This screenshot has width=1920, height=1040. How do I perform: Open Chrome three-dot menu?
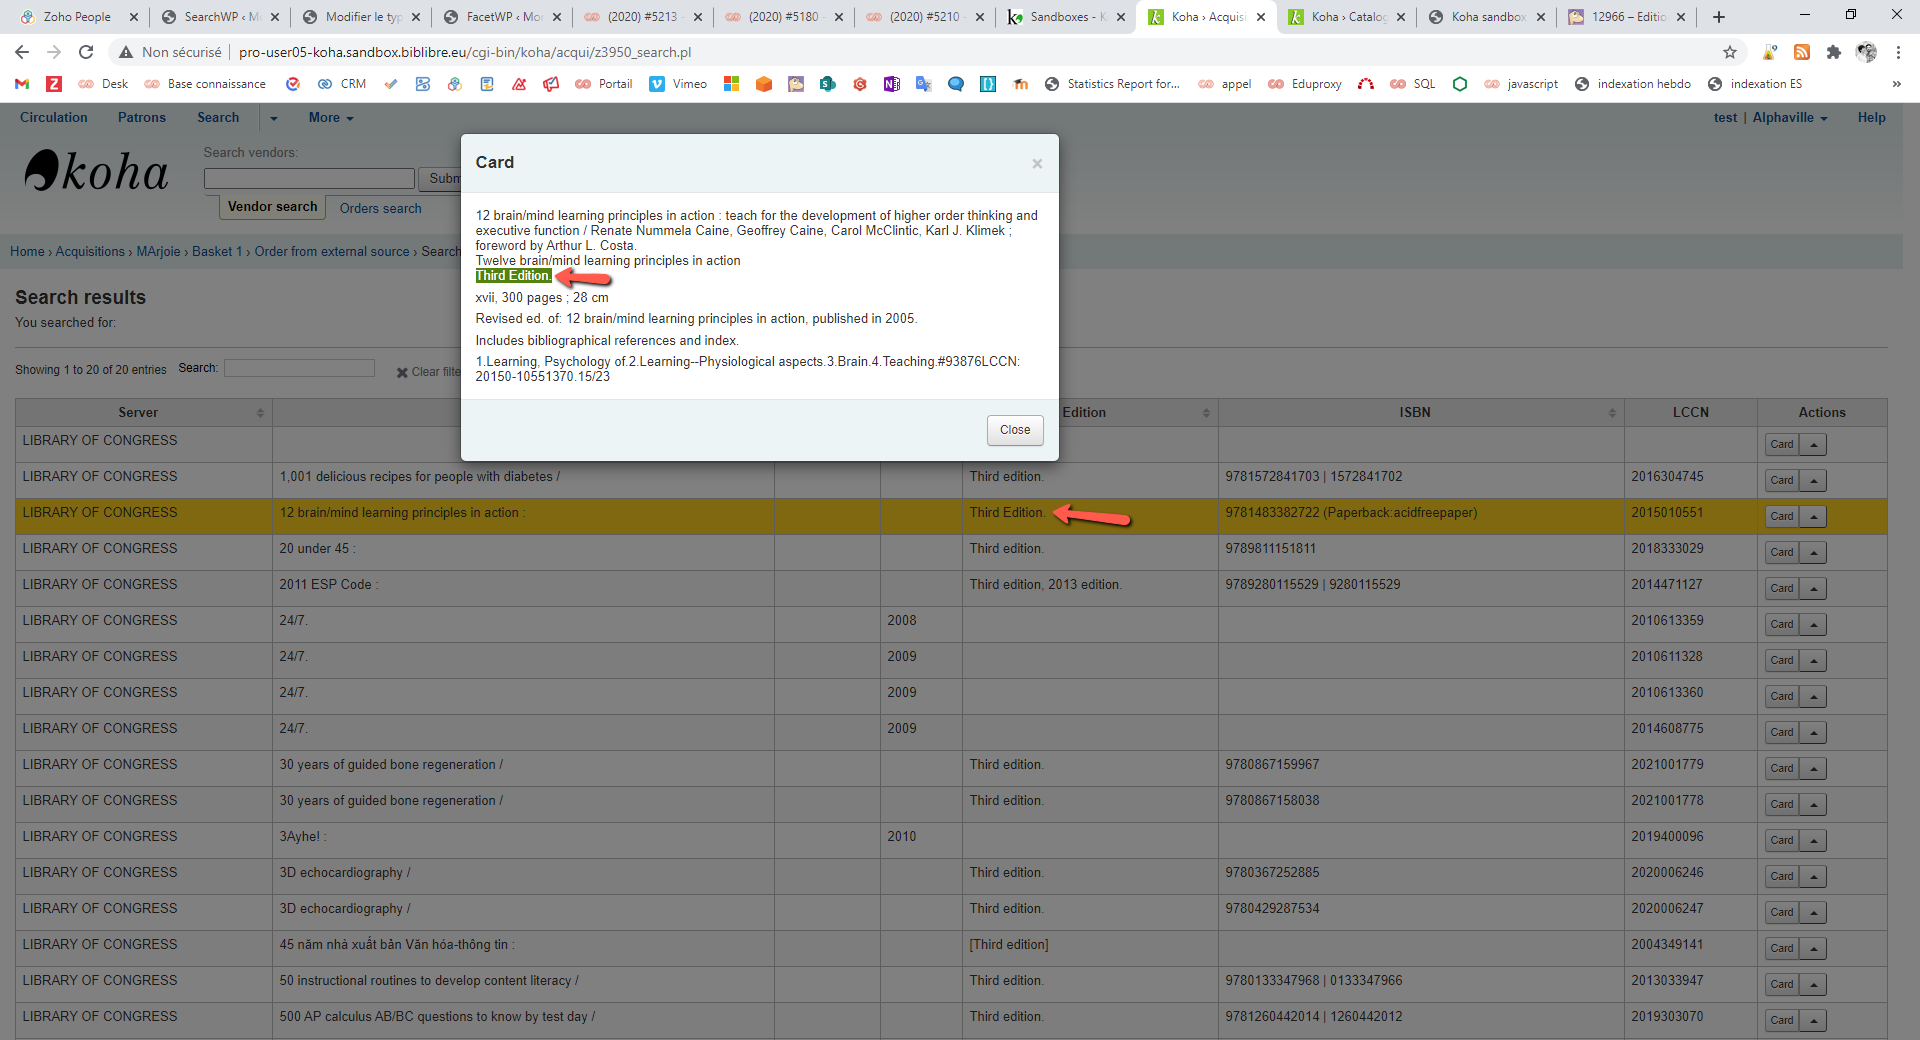click(1898, 52)
